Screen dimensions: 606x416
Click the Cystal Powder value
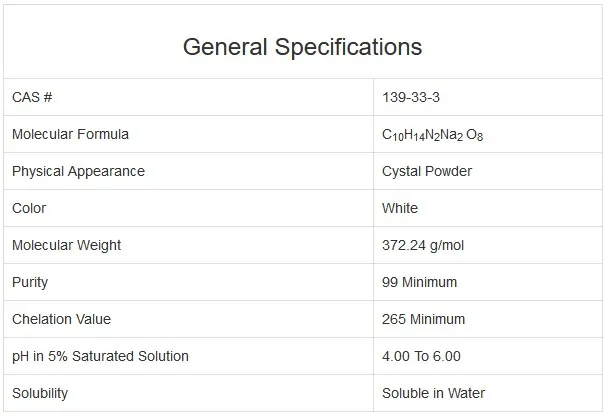tap(427, 171)
